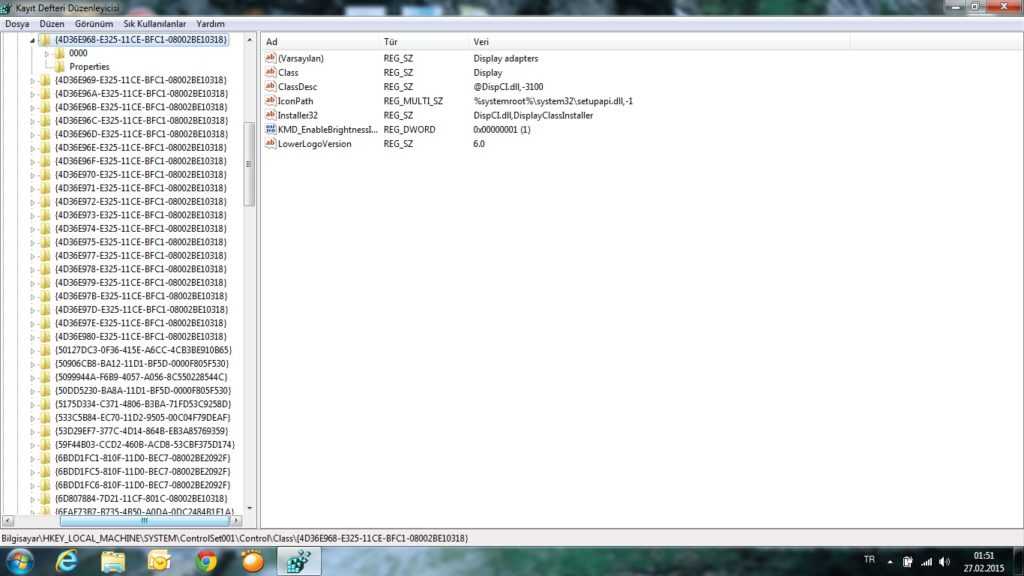Screen dimensions: 1024x576
Task: Click the tree pane horizontal scrollbar thumb
Action: click(x=143, y=520)
